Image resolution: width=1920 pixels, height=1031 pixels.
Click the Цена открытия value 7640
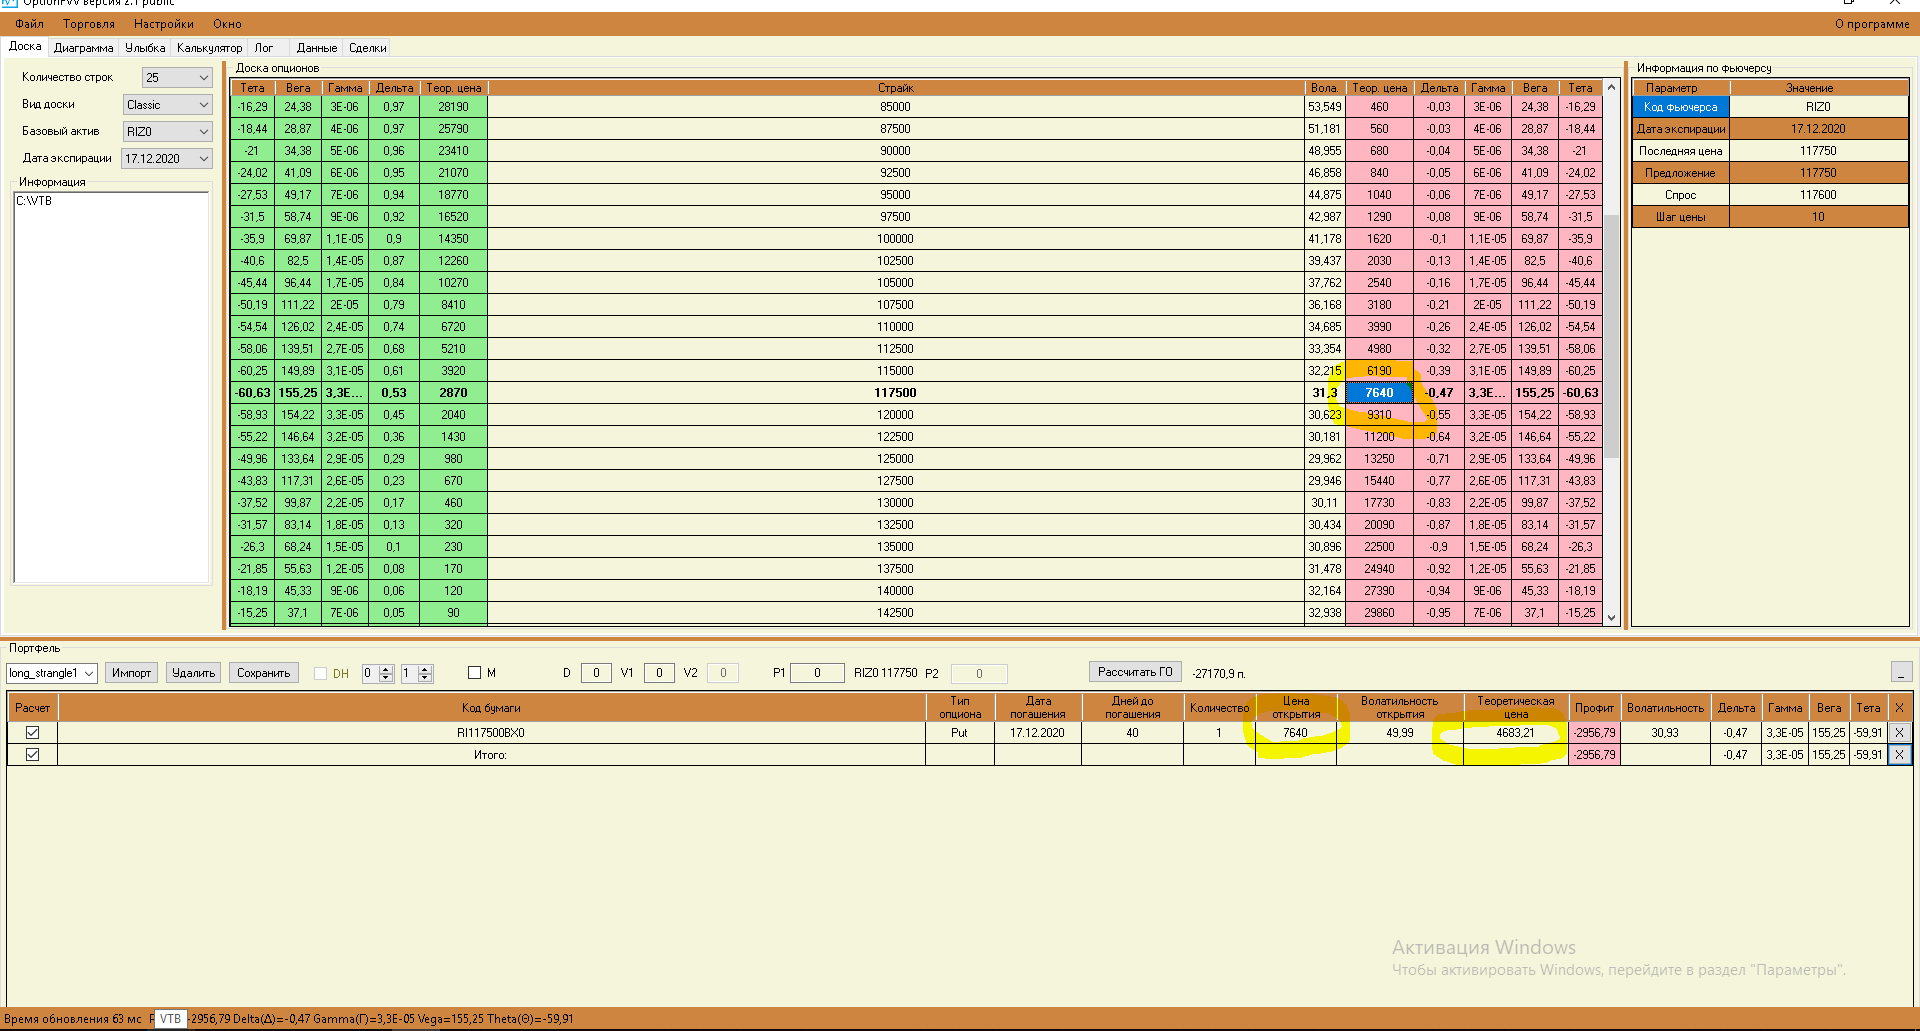[x=1295, y=733]
